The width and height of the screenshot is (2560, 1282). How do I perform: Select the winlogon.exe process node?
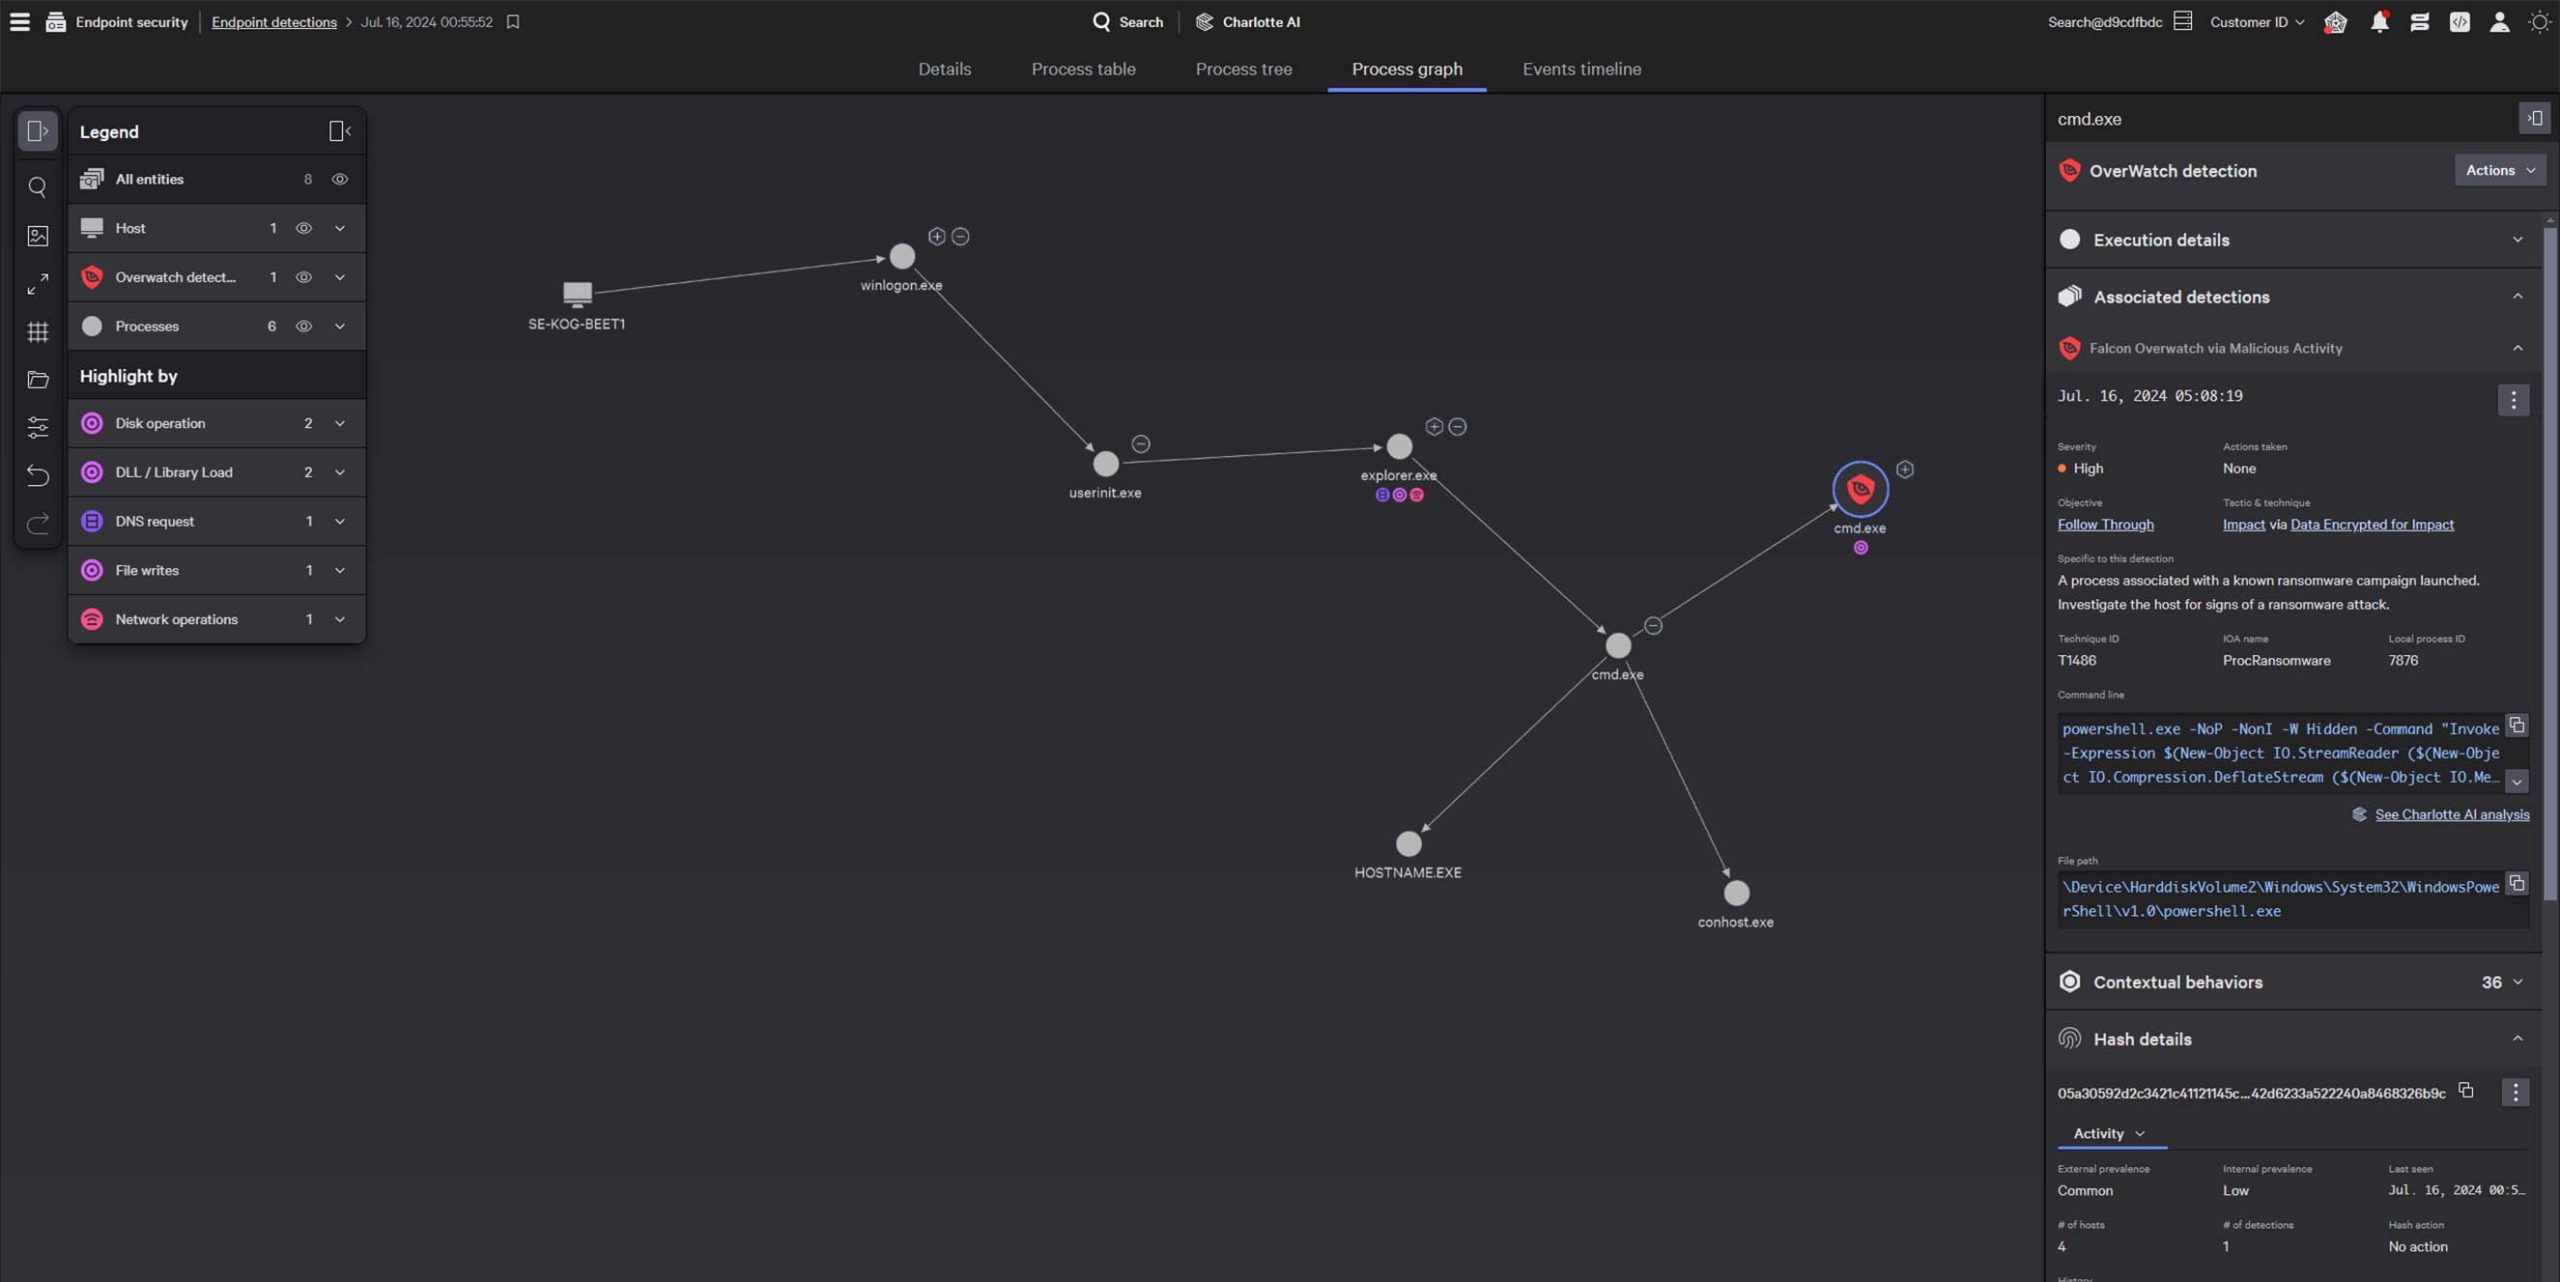tap(902, 256)
